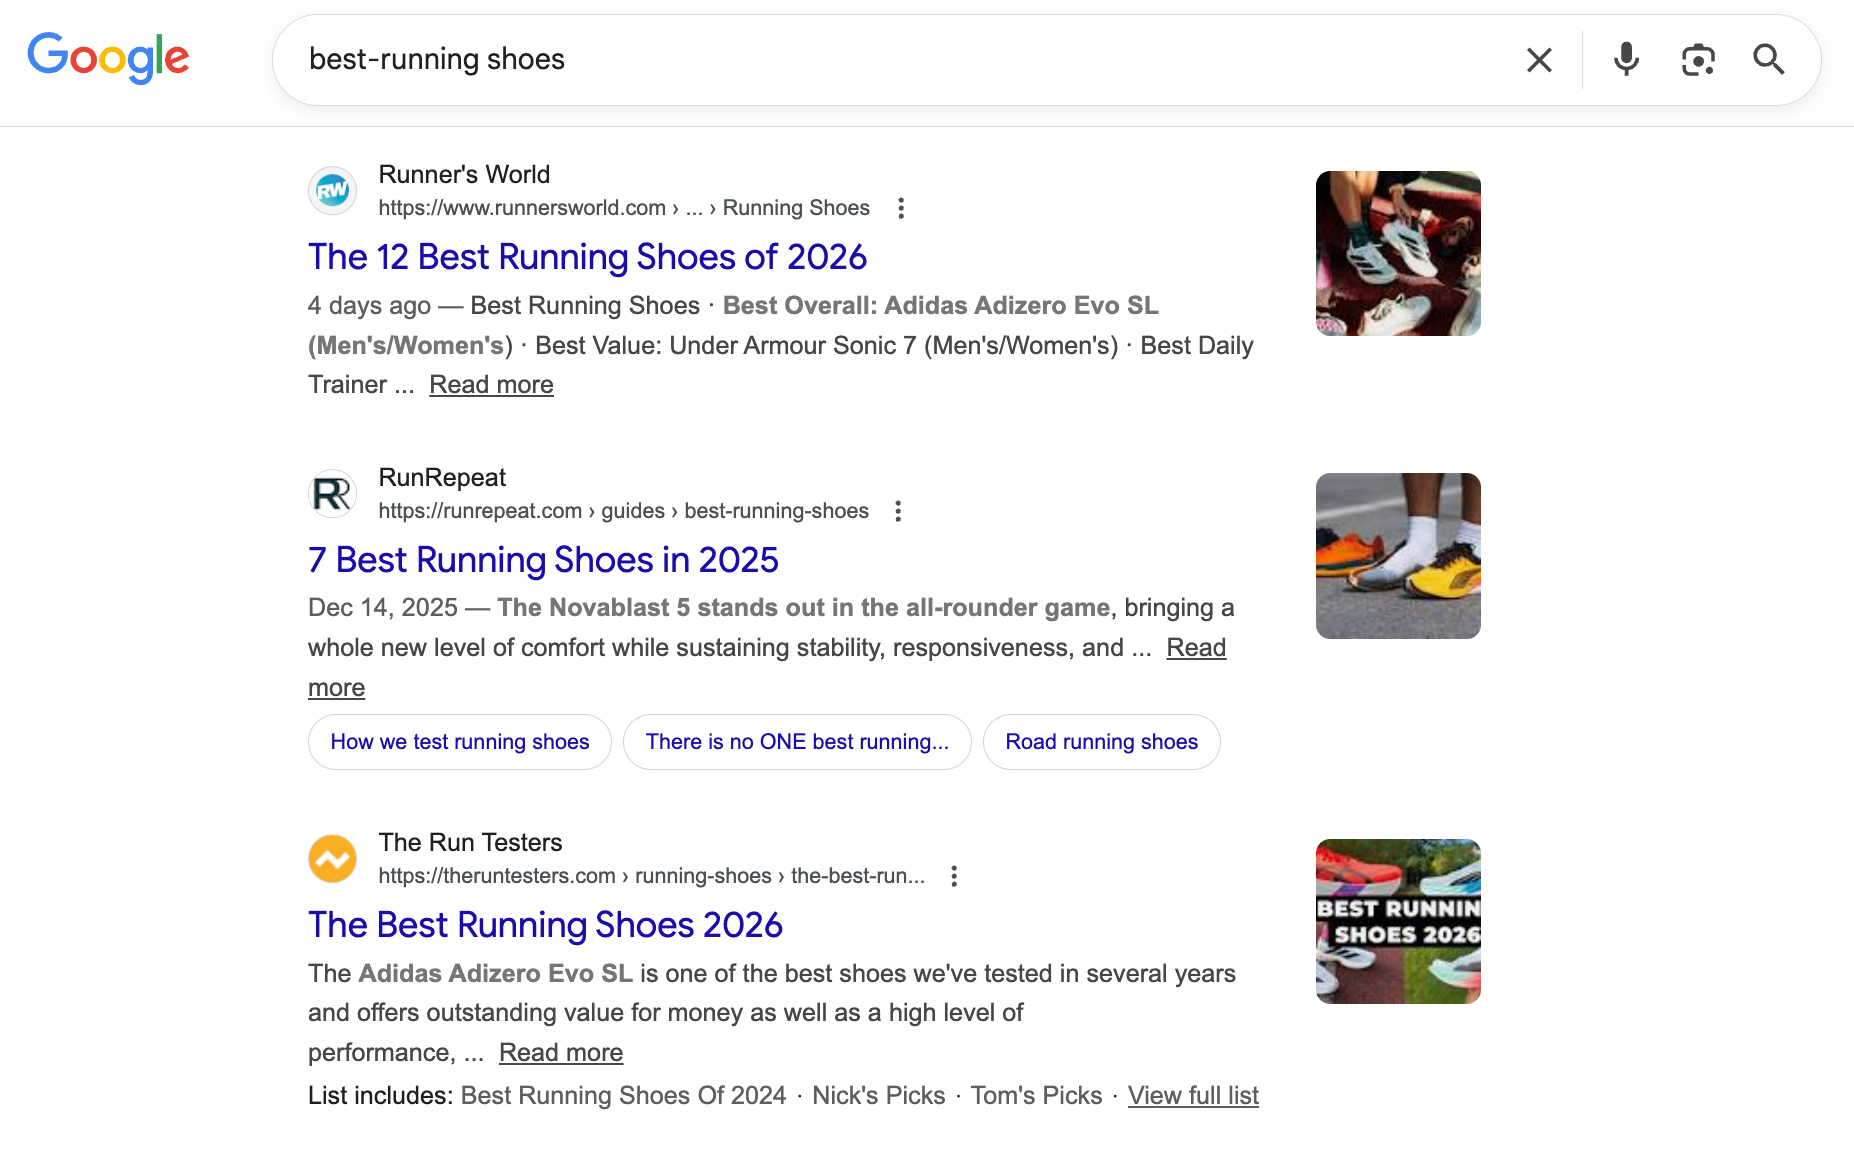The width and height of the screenshot is (1854, 1162).
Task: Activate voice search with the microphone icon
Action: coord(1626,60)
